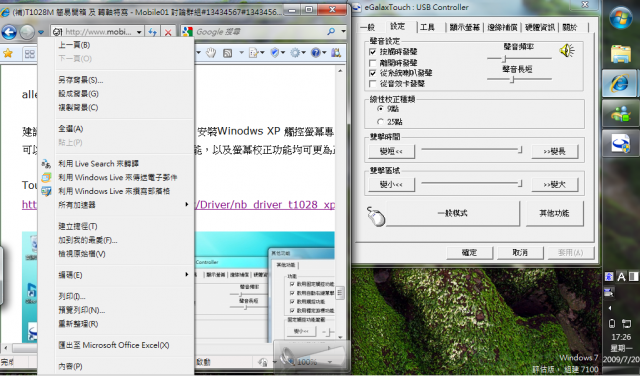Image resolution: width=640 pixels, height=376 pixels.
Task: Expand the 所有加速器 submenu
Action: [x=116, y=205]
